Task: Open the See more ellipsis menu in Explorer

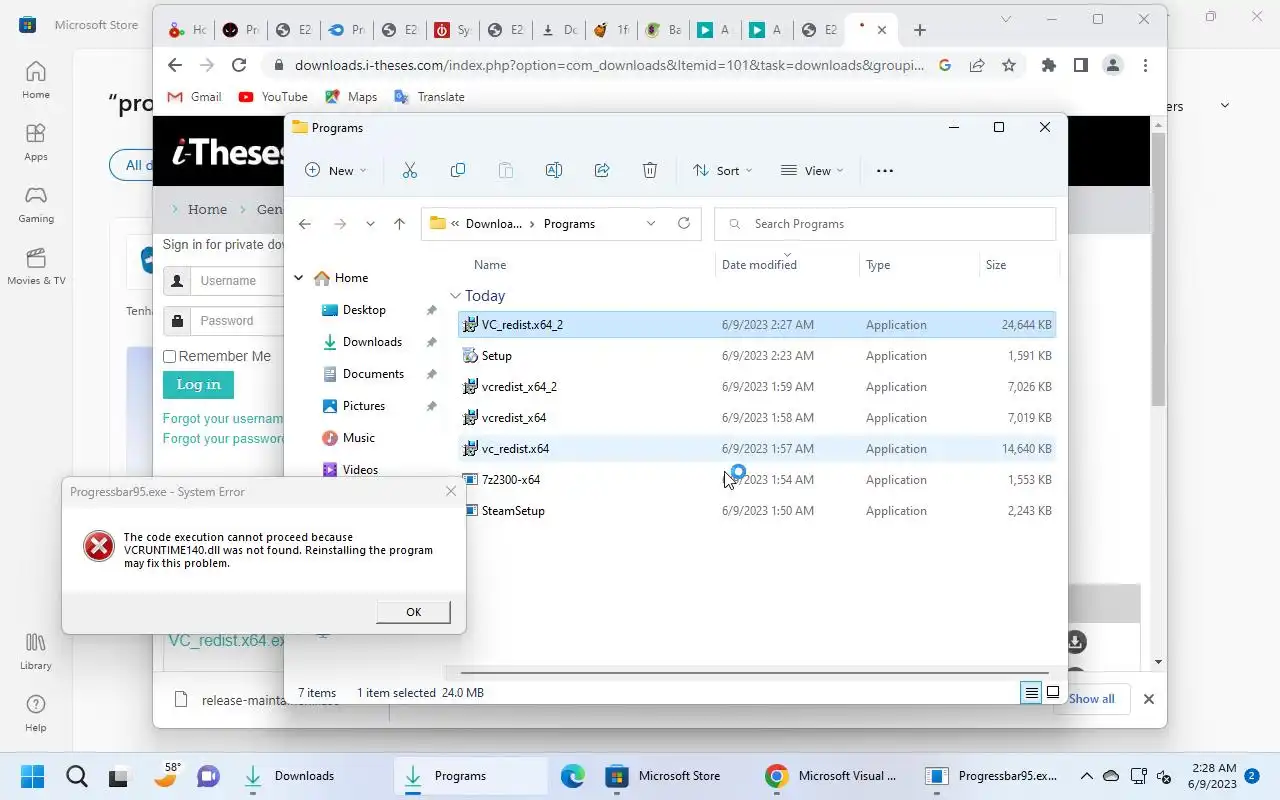Action: tap(884, 171)
